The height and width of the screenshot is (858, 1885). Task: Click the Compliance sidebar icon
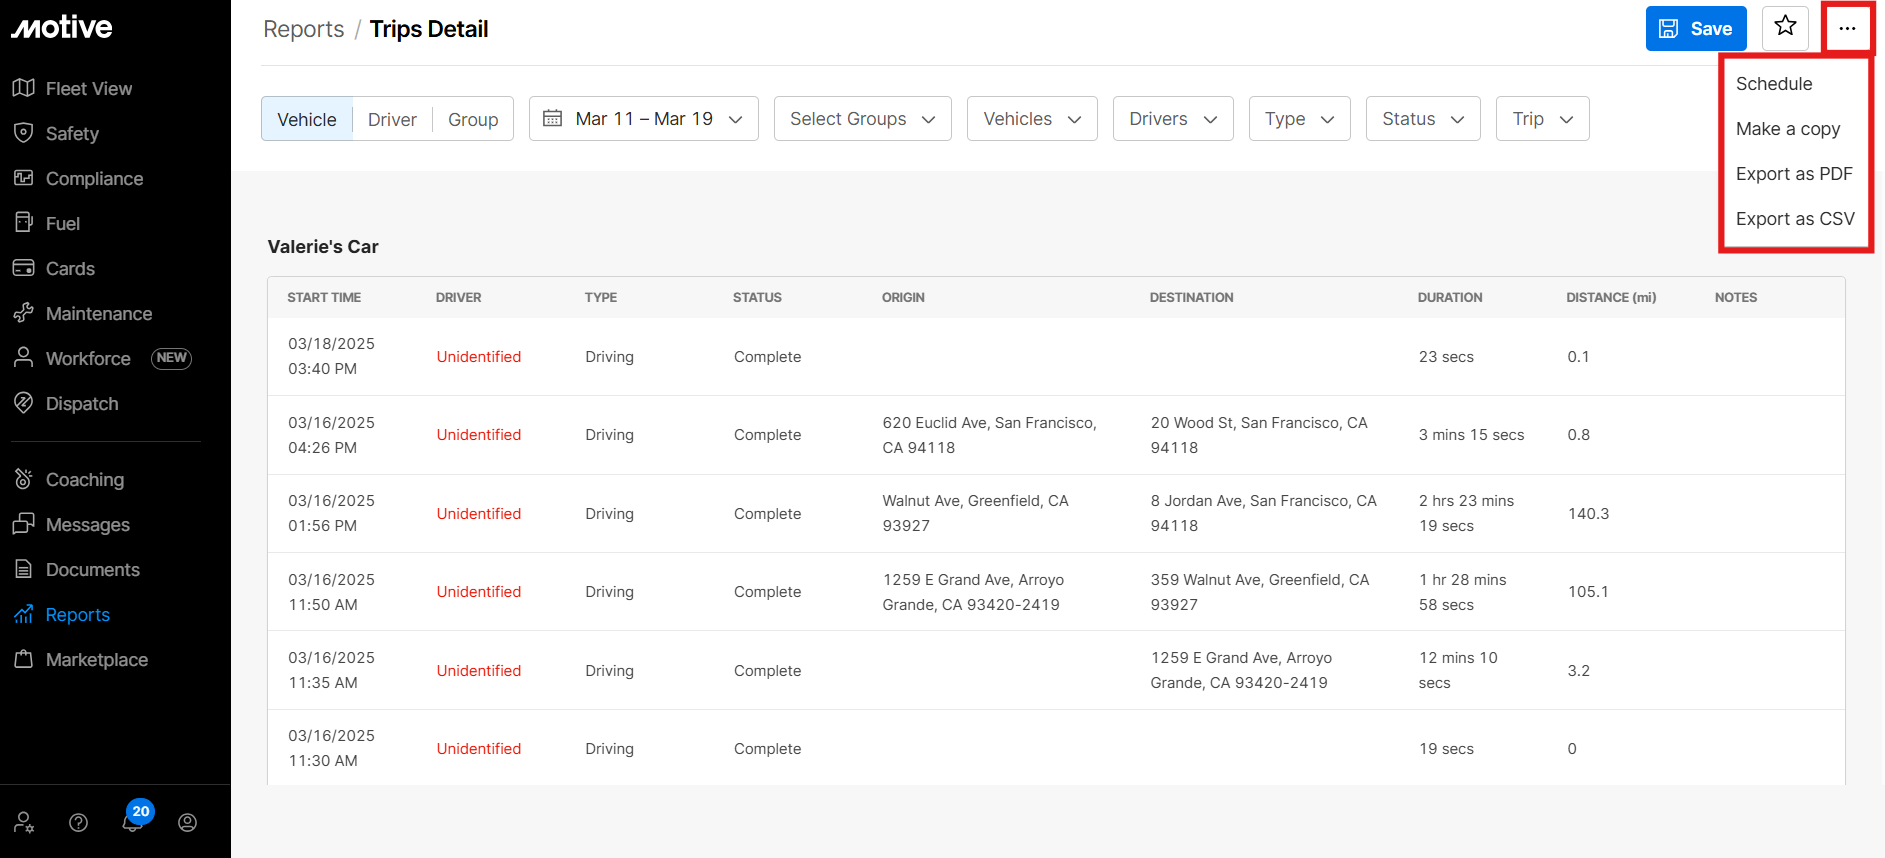[x=24, y=178]
